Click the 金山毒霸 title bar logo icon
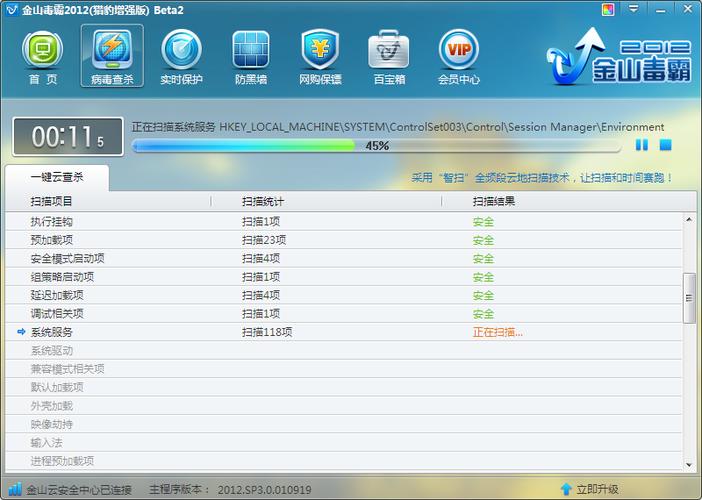702x500 pixels. (11, 9)
